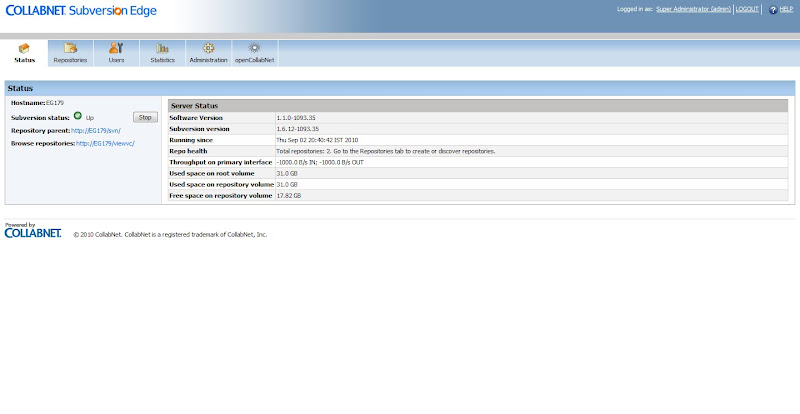Click the Repositories tab folder icon
Screen dimensions: 800x414
70,48
